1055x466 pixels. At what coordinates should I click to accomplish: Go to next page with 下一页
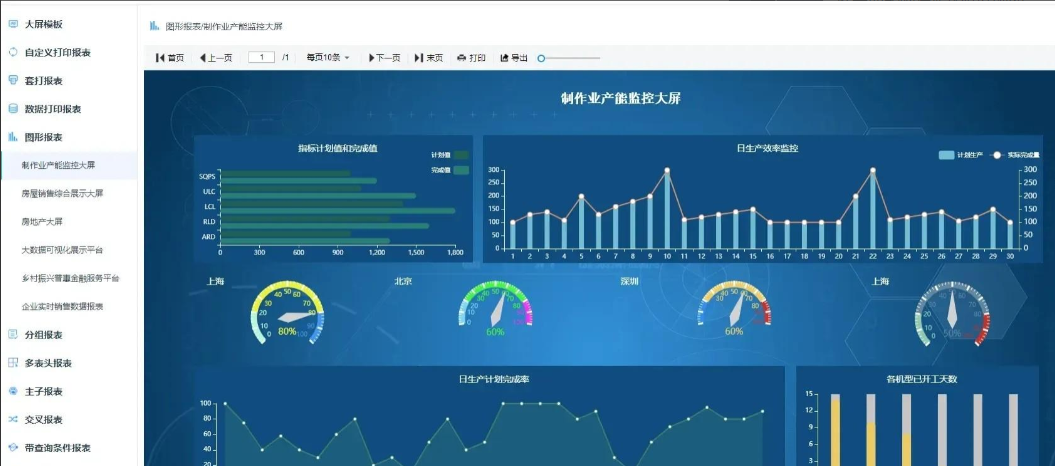384,58
